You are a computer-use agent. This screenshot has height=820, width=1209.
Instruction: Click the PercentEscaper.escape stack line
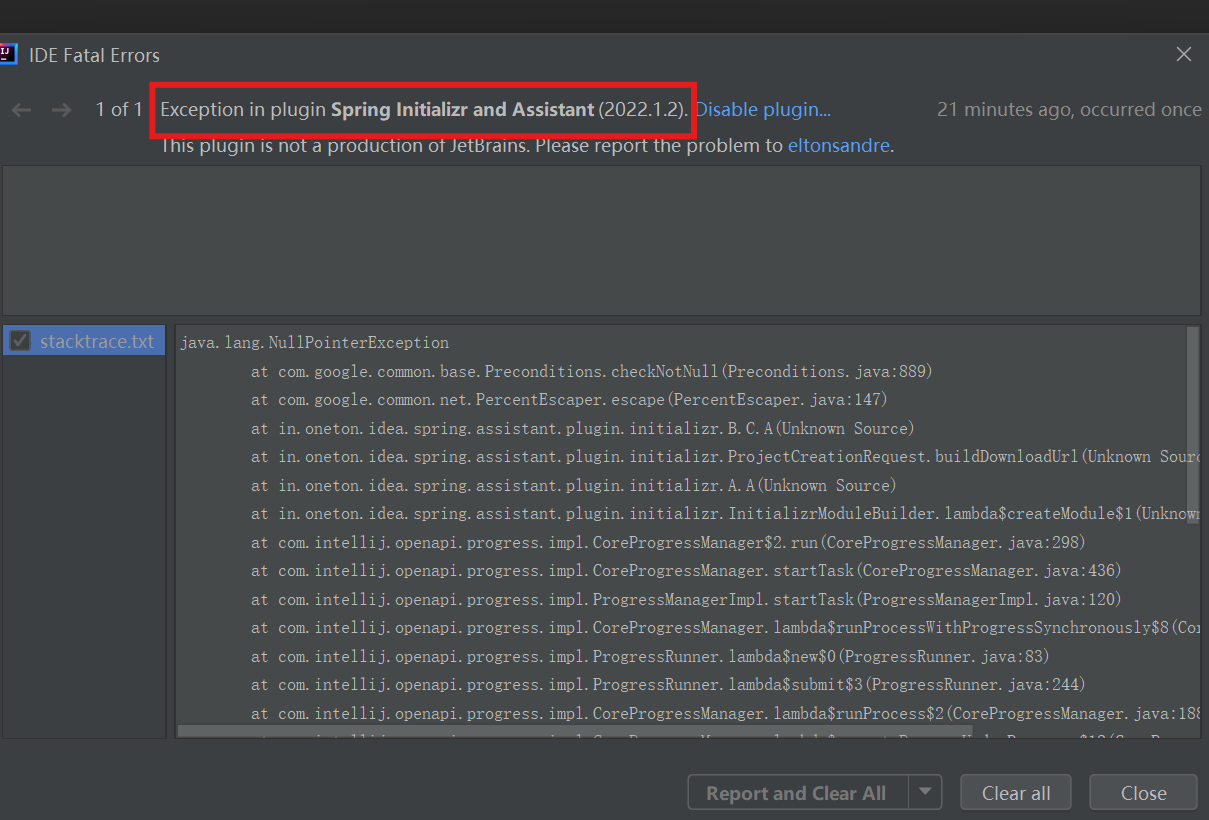pyautogui.click(x=569, y=399)
